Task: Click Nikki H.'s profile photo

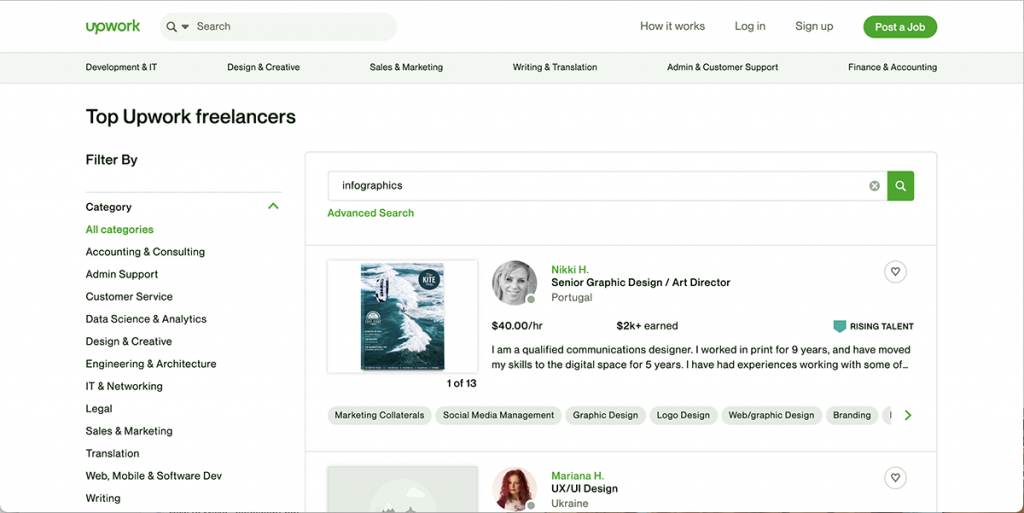Action: 514,283
